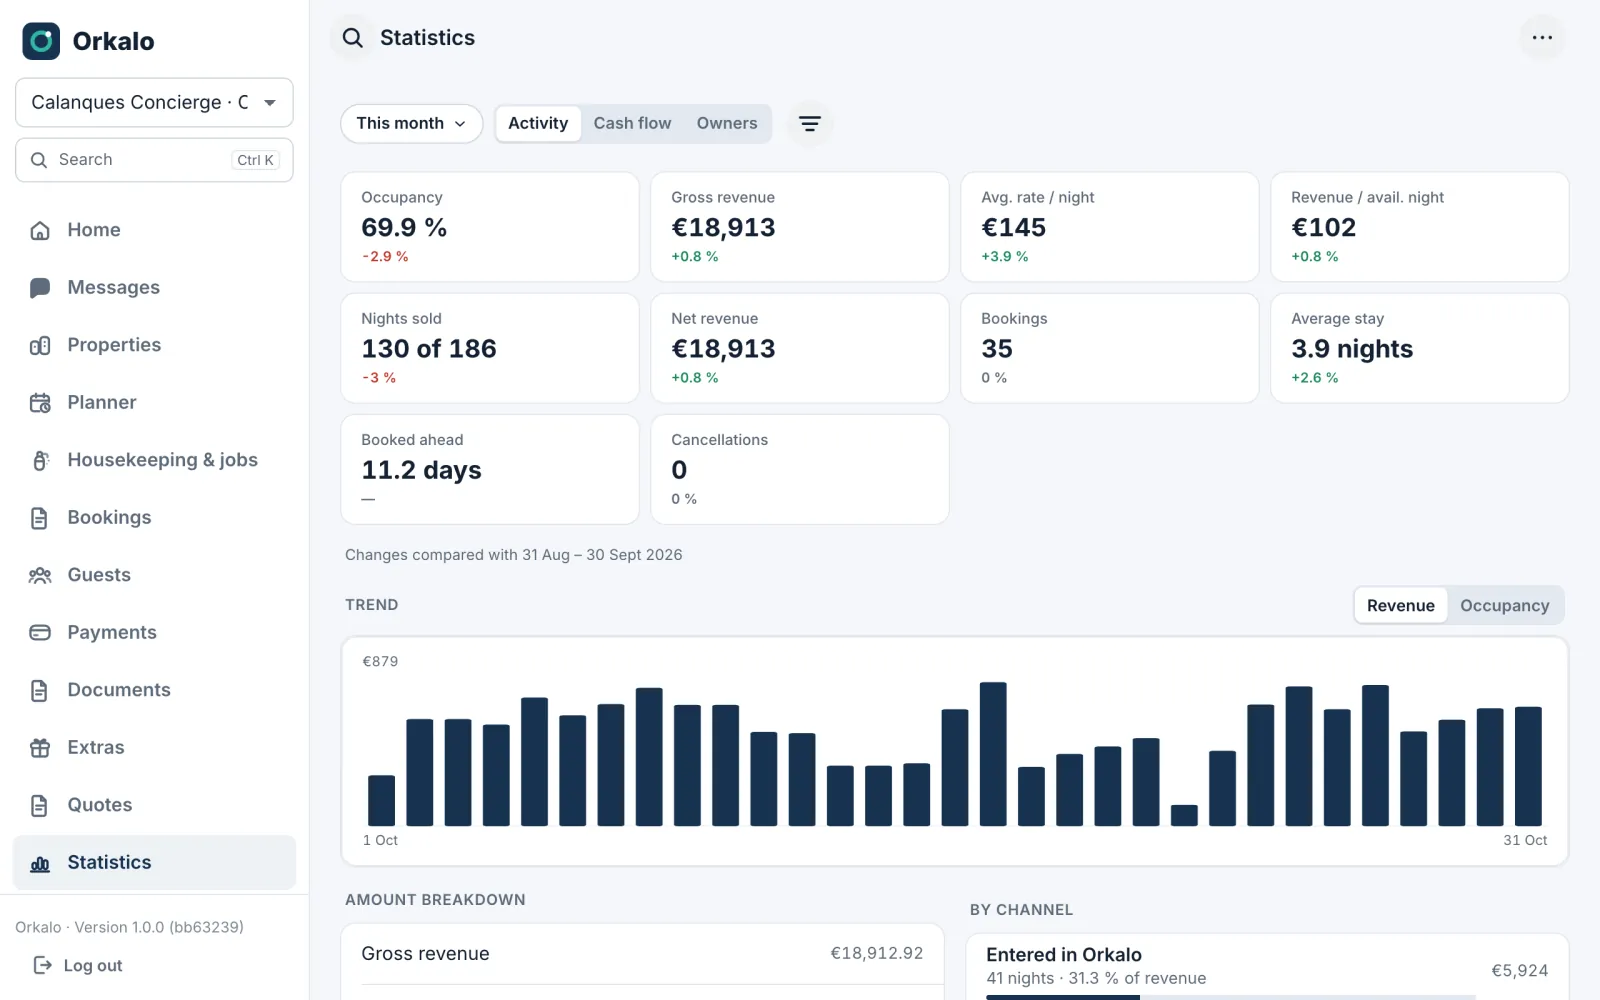Screen dimensions: 1600x1000
Task: Click the Booked ahead 11.2 days card
Action: (x=490, y=469)
